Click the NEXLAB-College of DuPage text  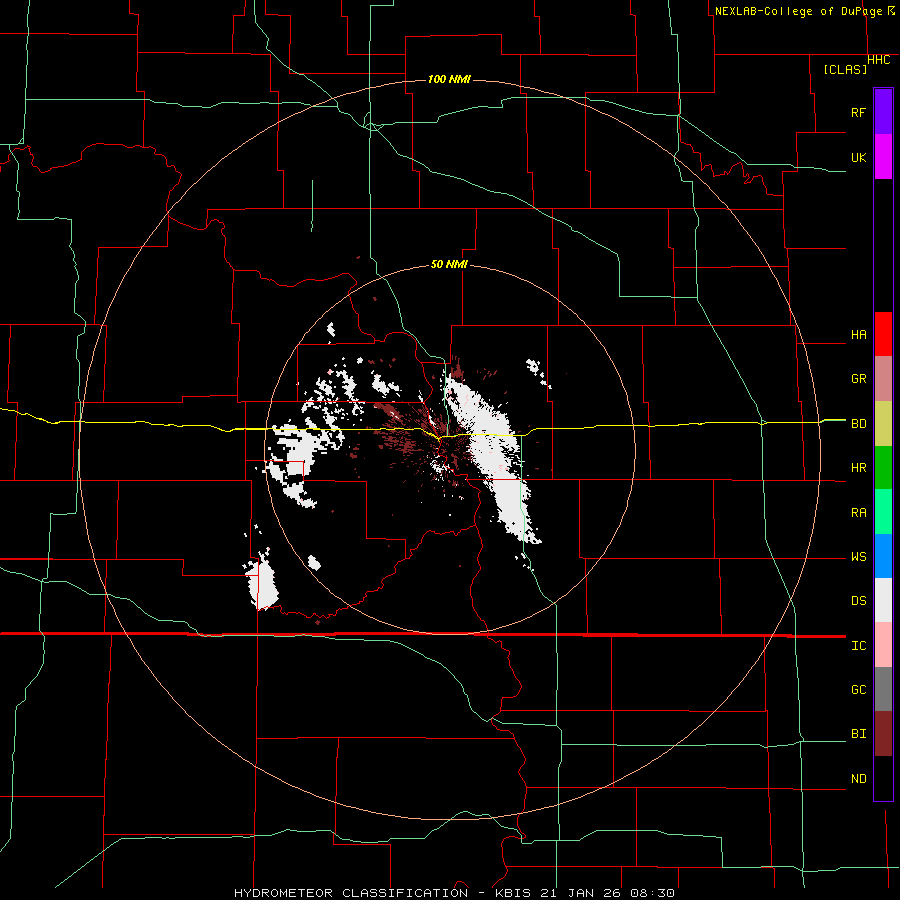point(798,11)
